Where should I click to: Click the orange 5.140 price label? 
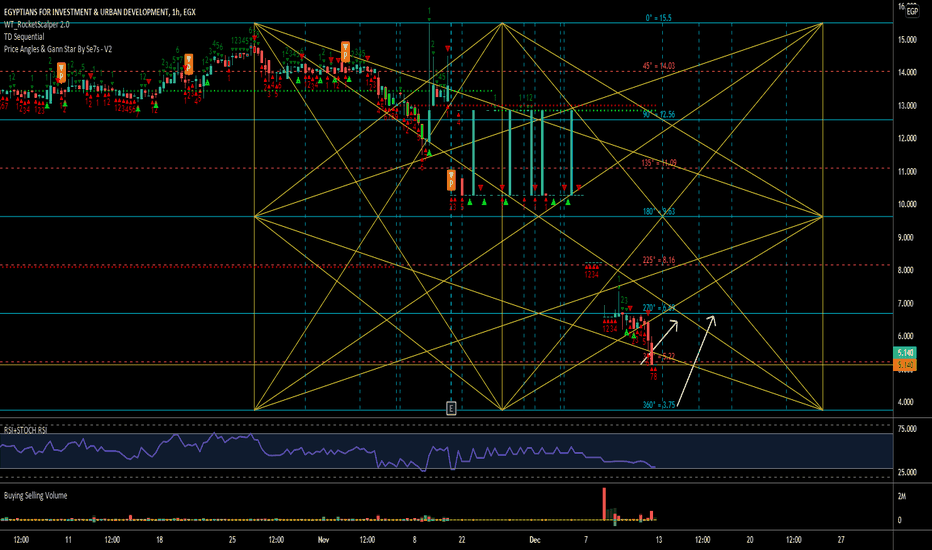(x=905, y=364)
